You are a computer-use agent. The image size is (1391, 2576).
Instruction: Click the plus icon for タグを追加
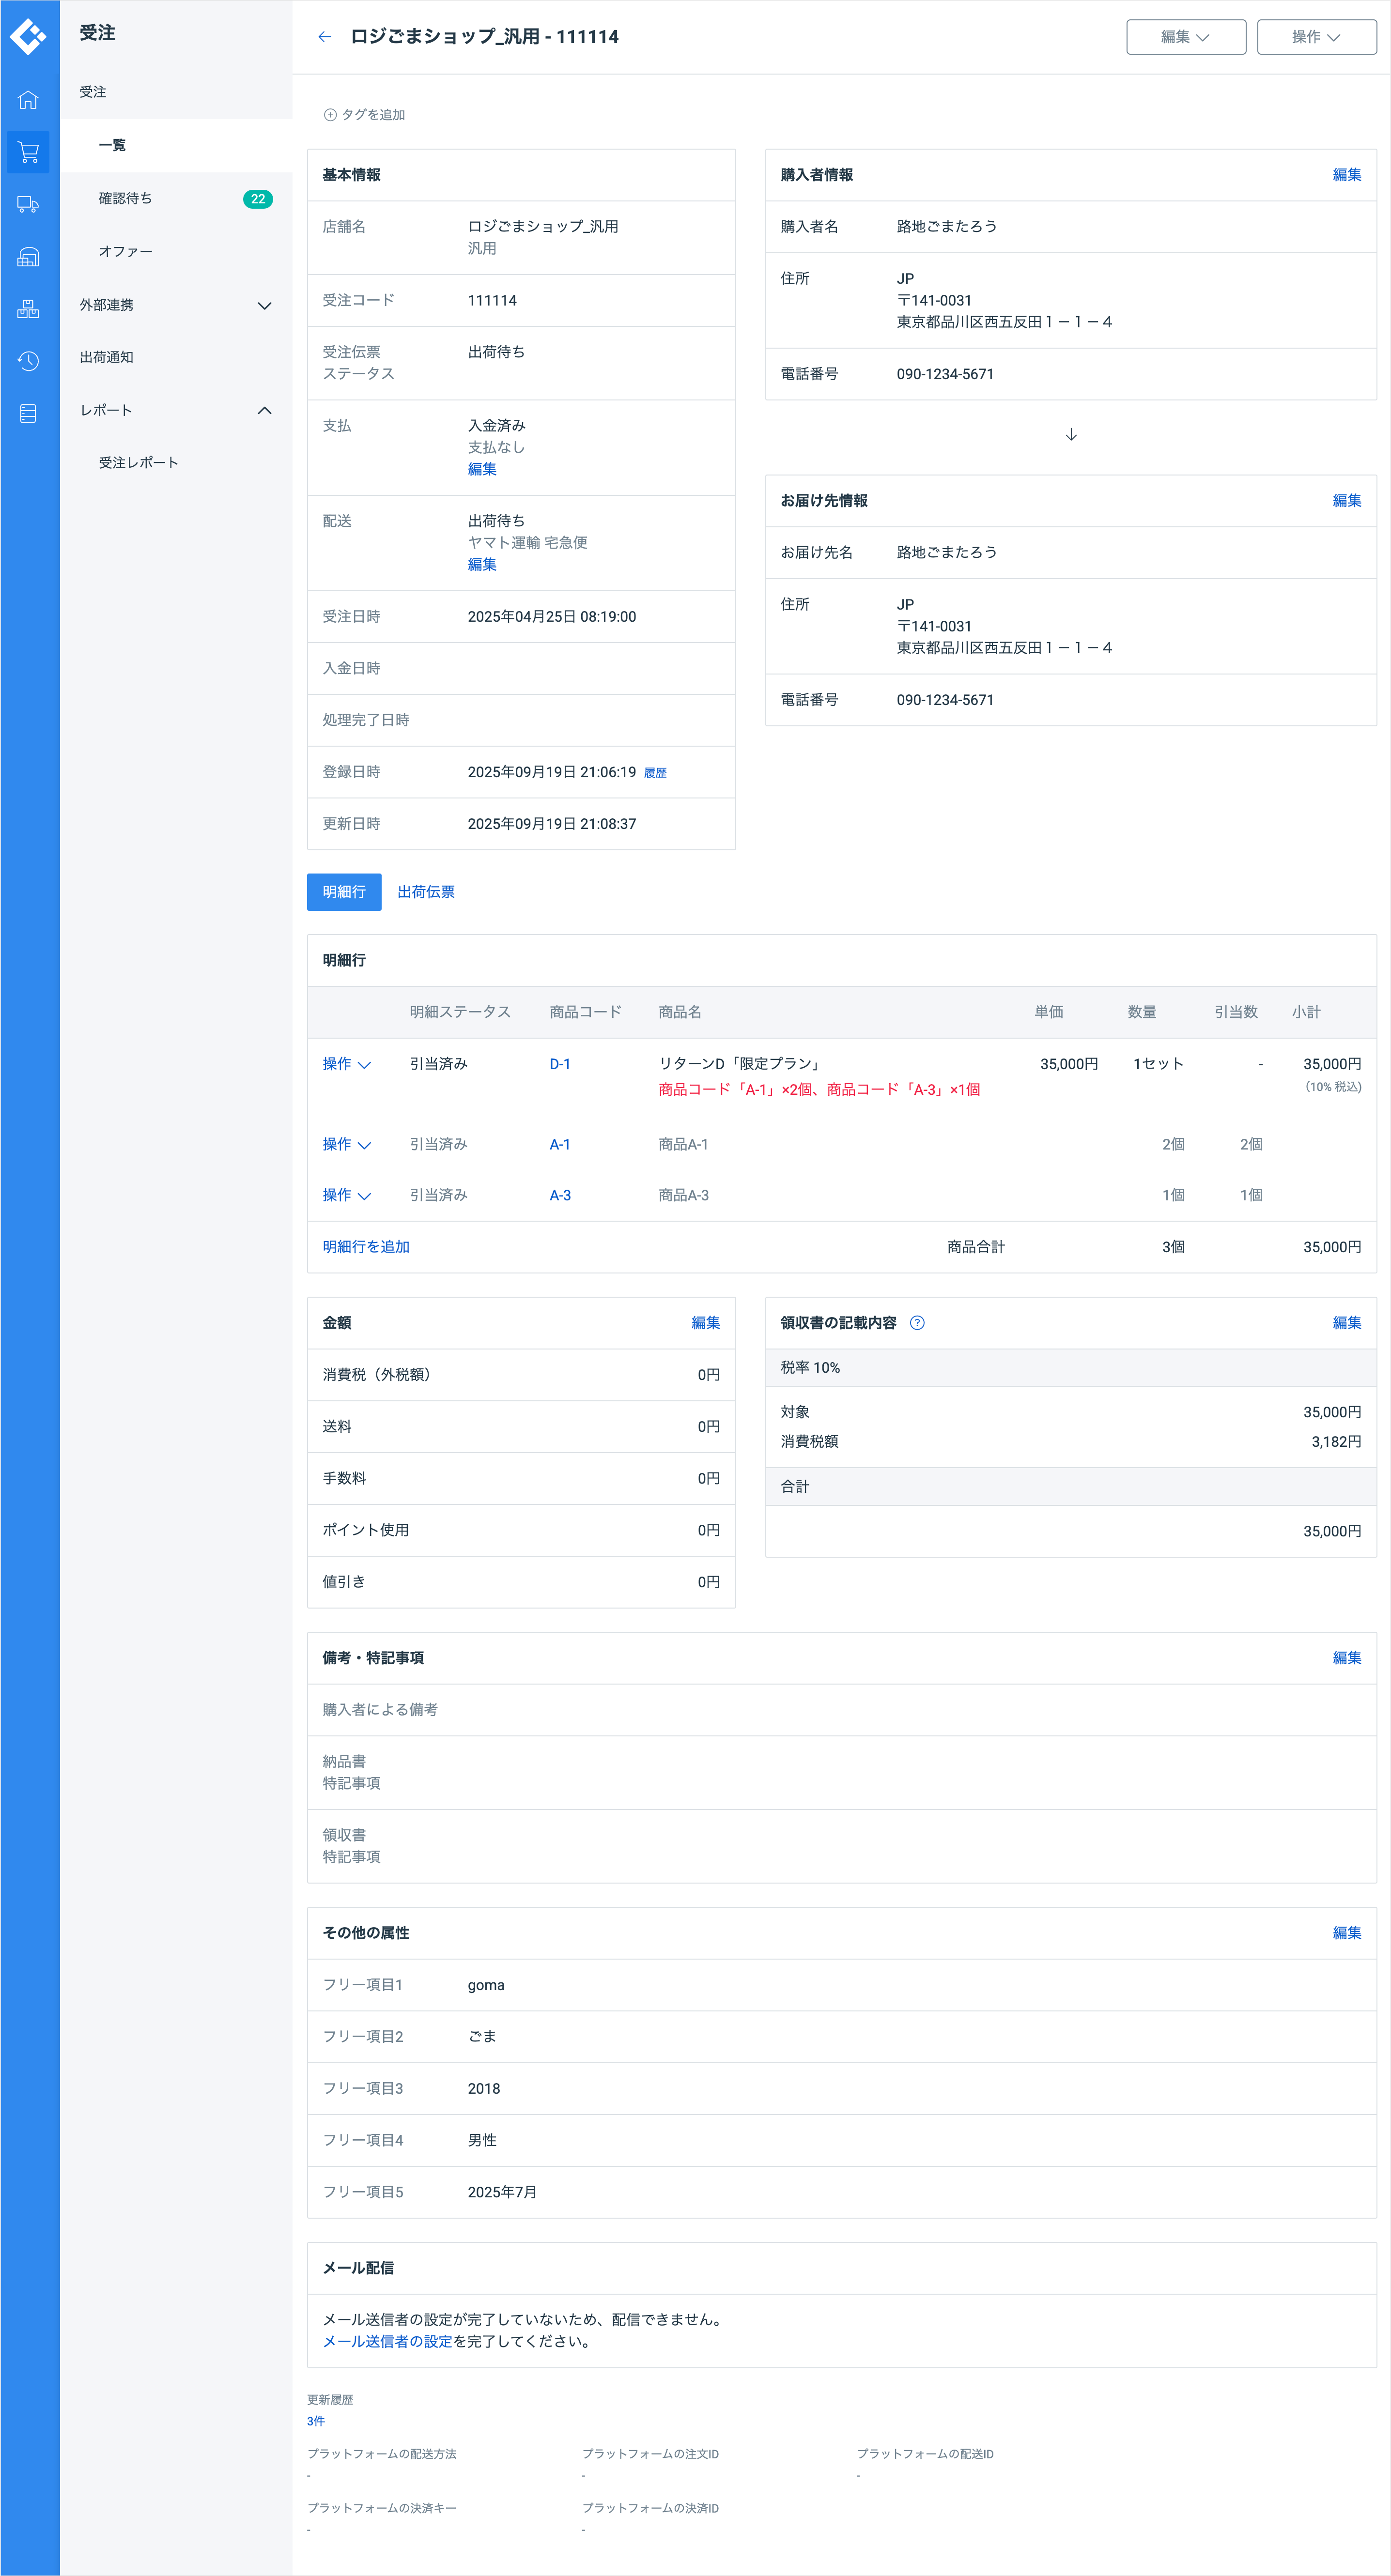coord(330,115)
